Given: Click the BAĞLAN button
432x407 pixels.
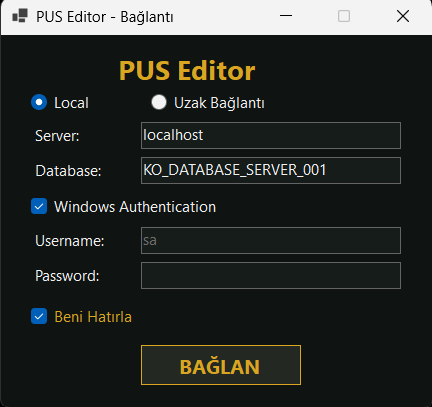Looking at the screenshot, I should click(x=221, y=365).
